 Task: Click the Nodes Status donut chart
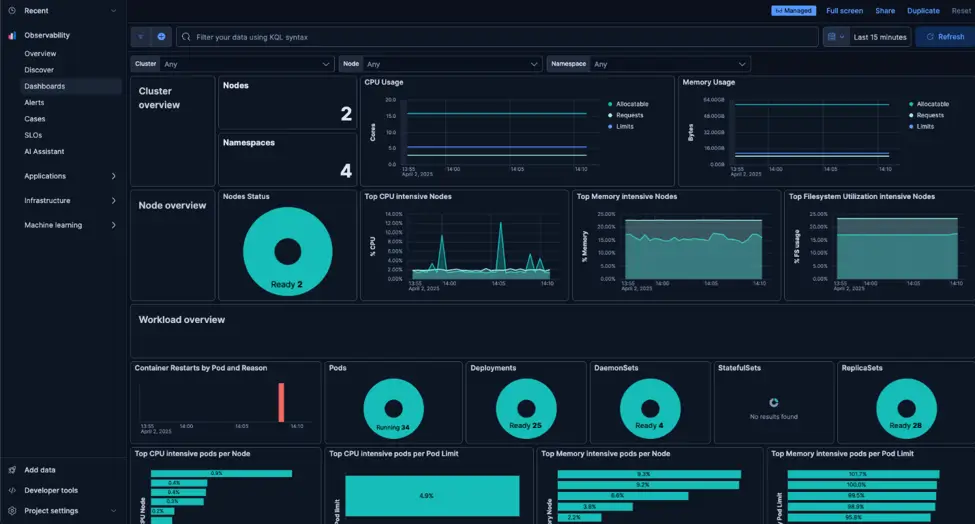287,251
